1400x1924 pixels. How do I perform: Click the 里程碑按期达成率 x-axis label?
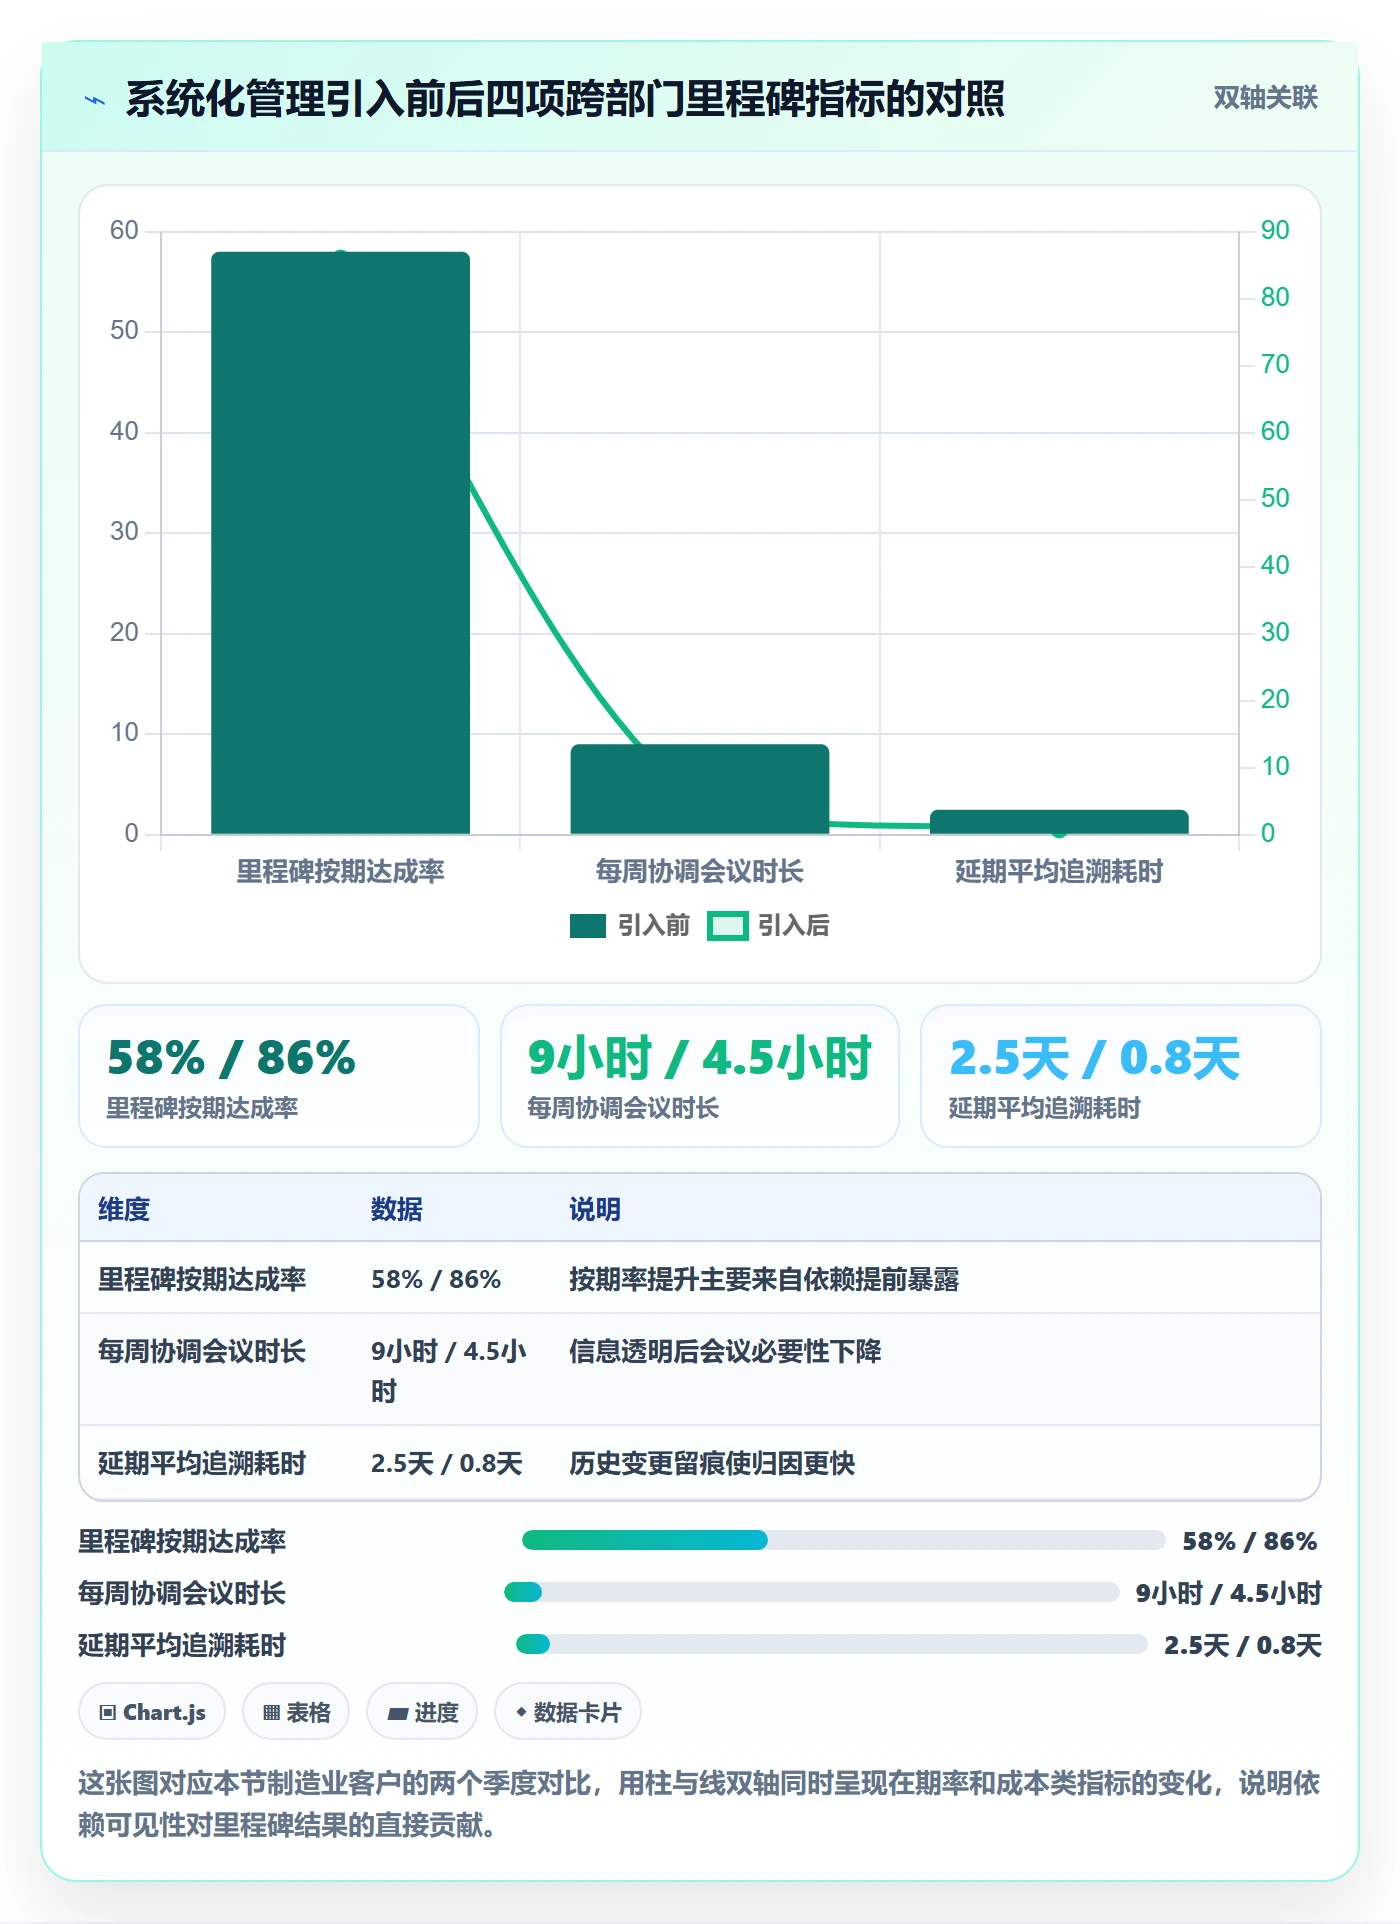pyautogui.click(x=340, y=872)
